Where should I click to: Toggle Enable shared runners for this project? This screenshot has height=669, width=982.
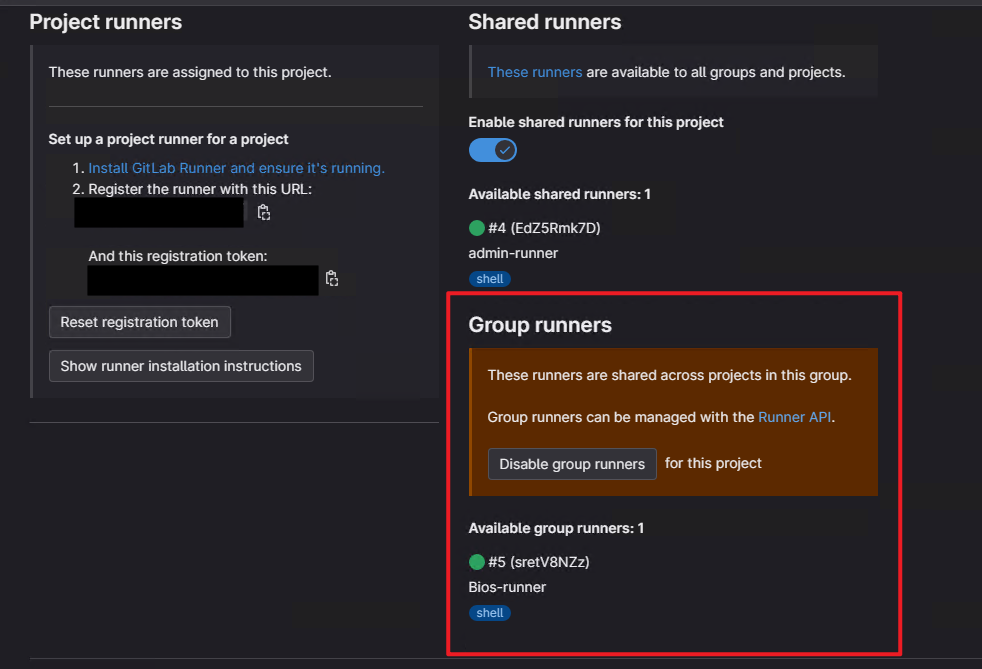point(493,150)
